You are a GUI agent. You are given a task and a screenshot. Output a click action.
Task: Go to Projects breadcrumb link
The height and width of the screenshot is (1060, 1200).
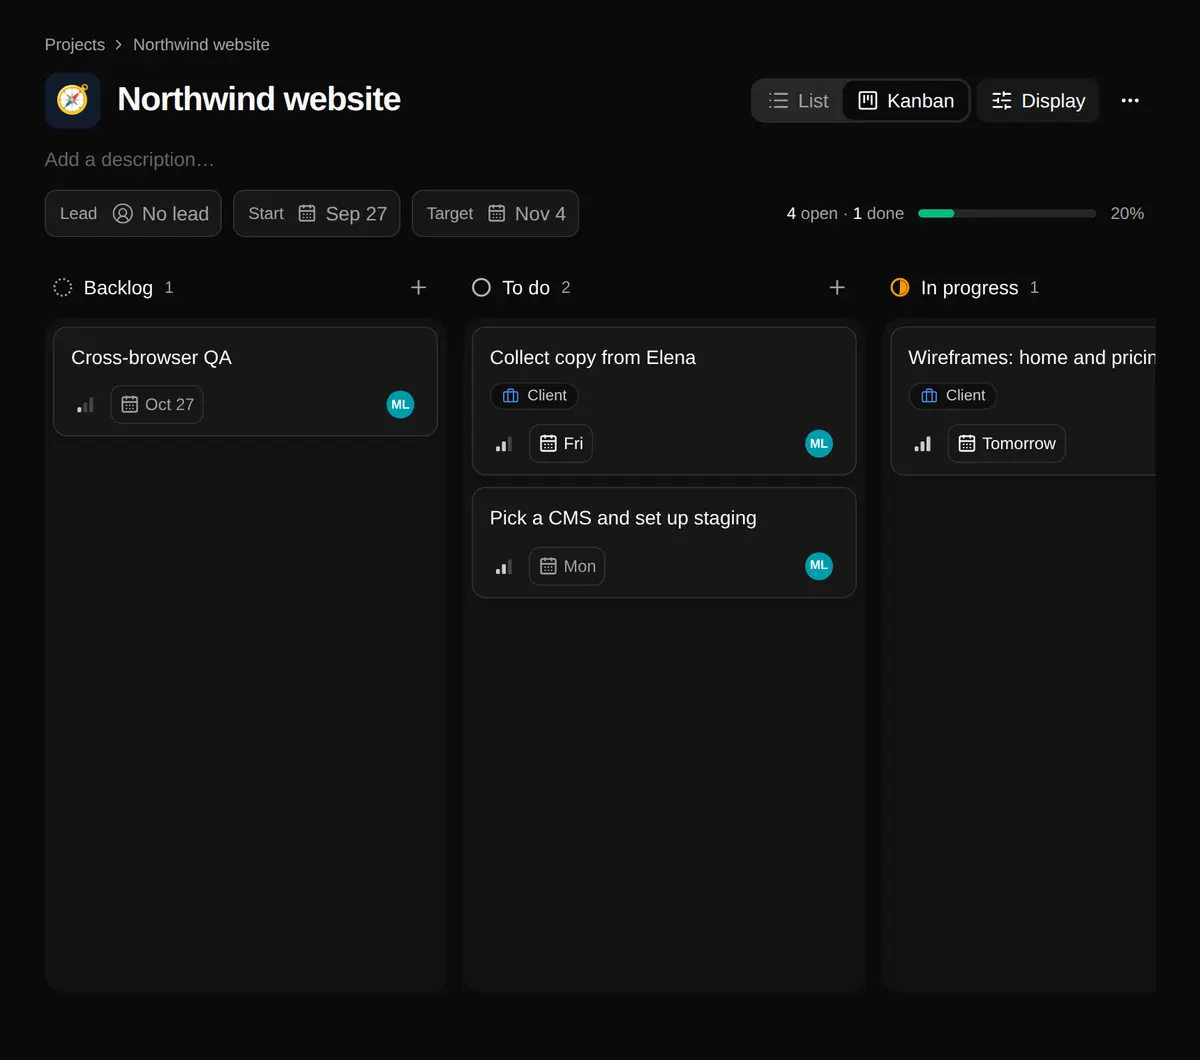pyautogui.click(x=75, y=45)
